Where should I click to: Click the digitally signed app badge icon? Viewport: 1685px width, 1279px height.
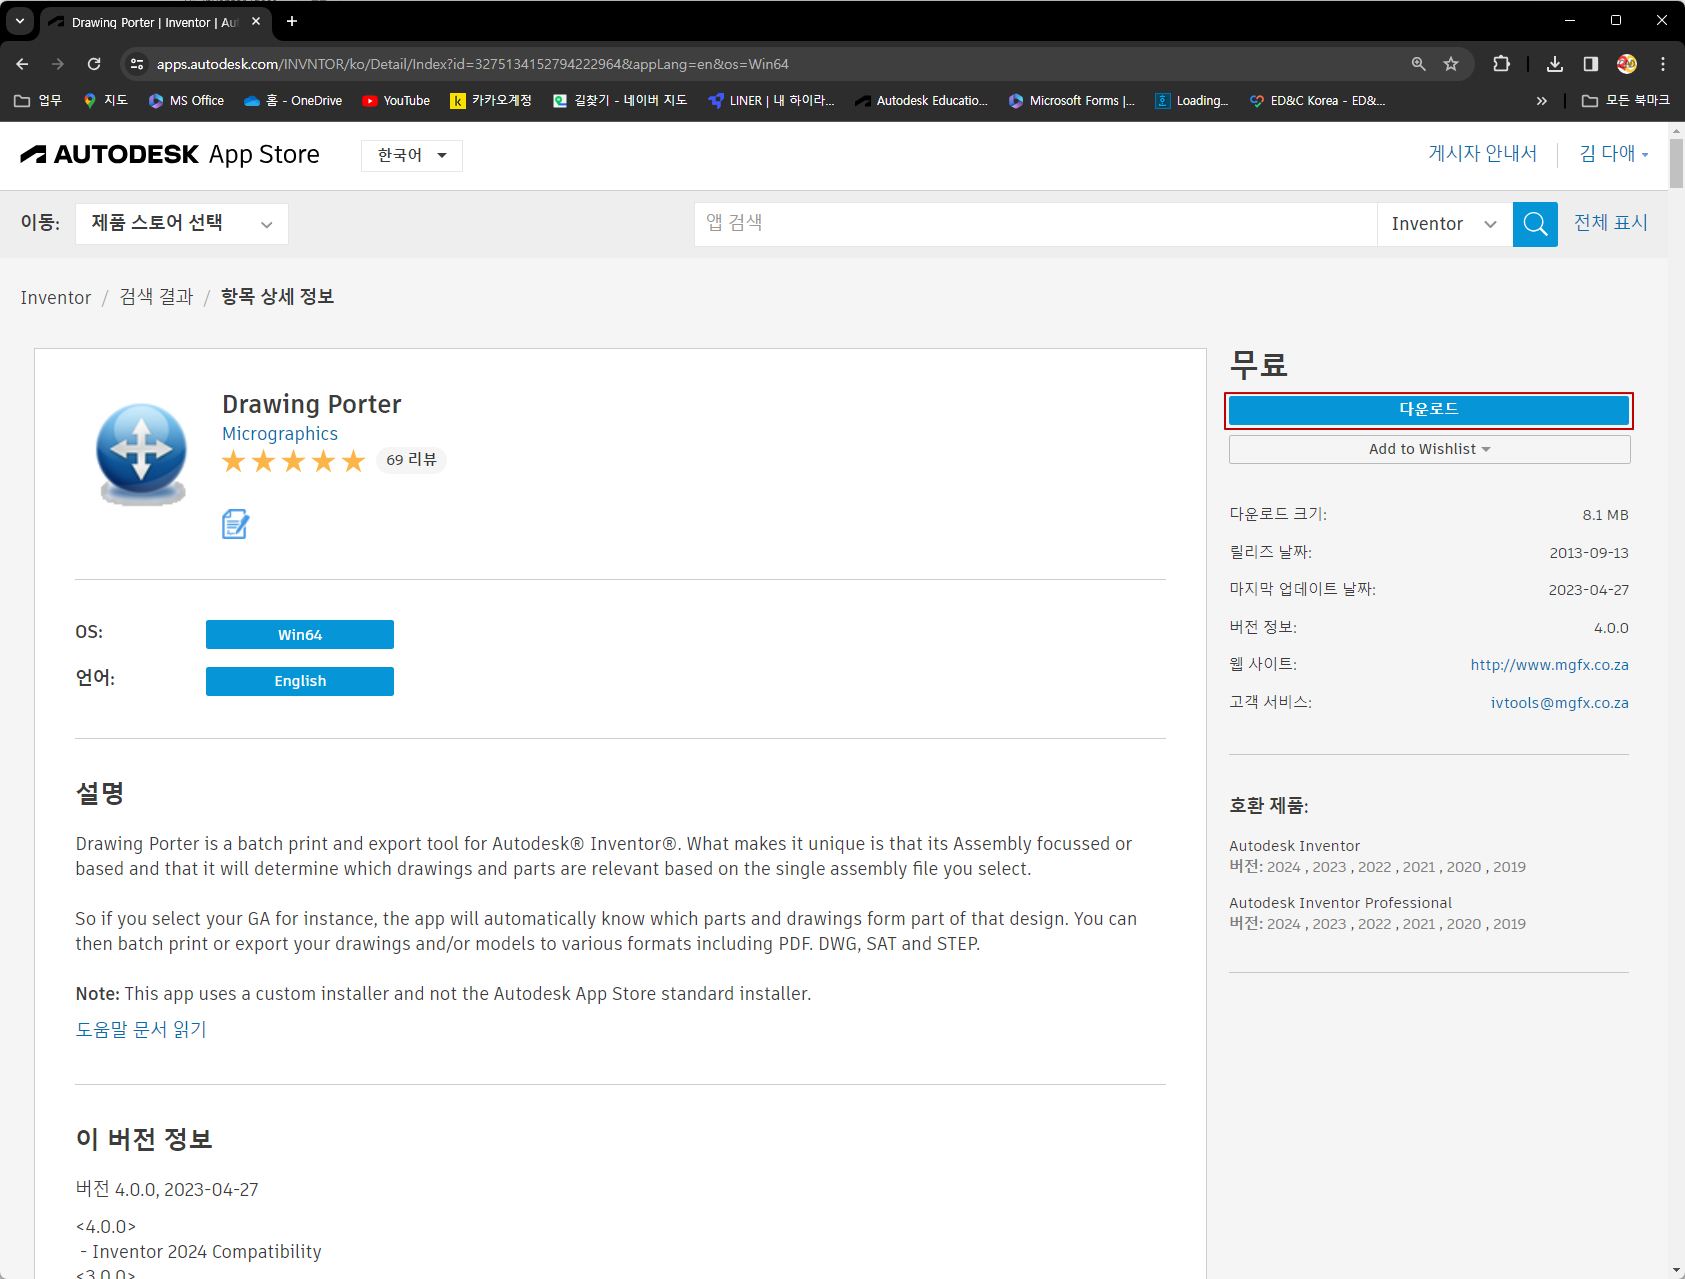tap(235, 524)
